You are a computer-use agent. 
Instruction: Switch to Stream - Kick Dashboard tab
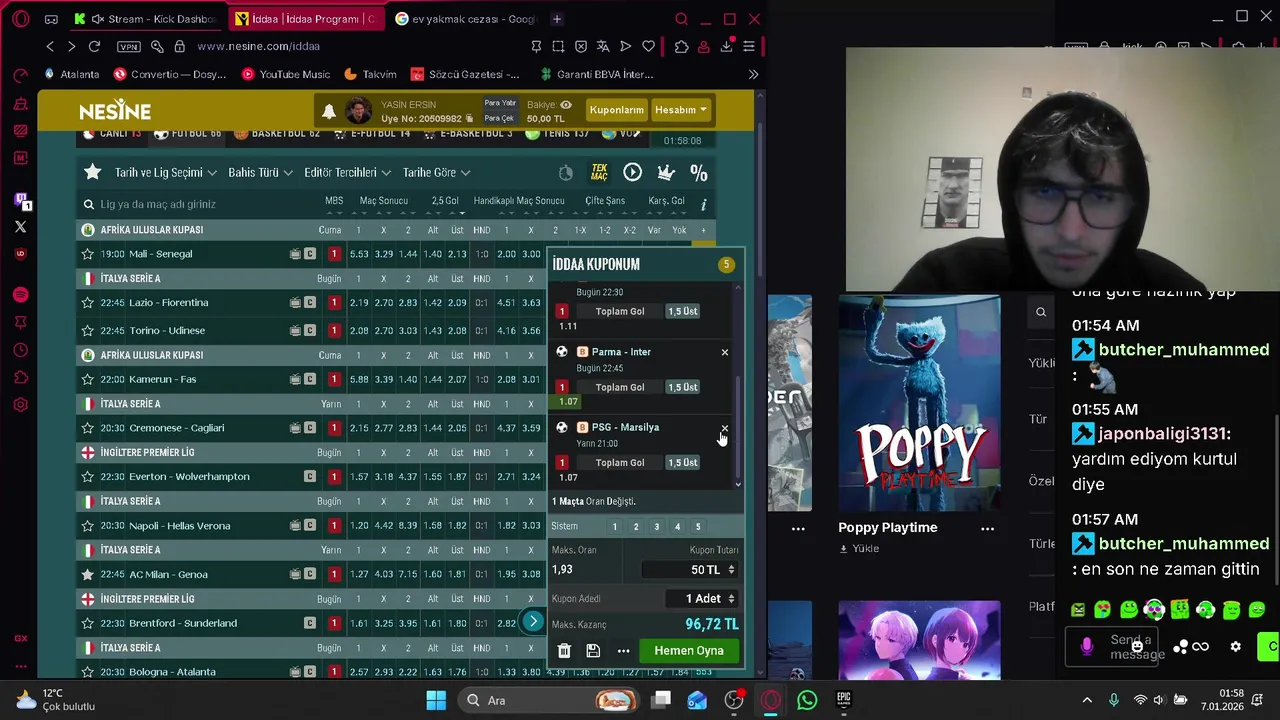tap(147, 19)
